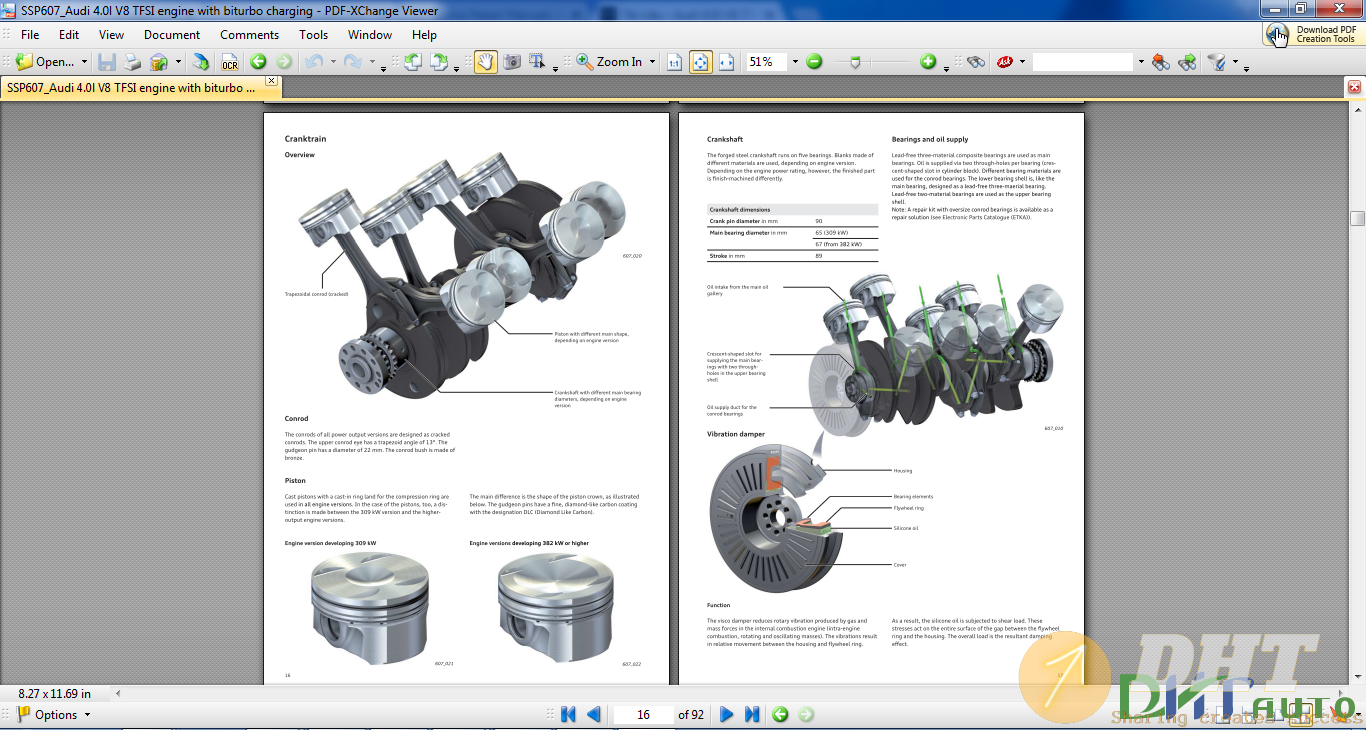1366x730 pixels.
Task: Toggle the Fit Page view
Action: 701,62
